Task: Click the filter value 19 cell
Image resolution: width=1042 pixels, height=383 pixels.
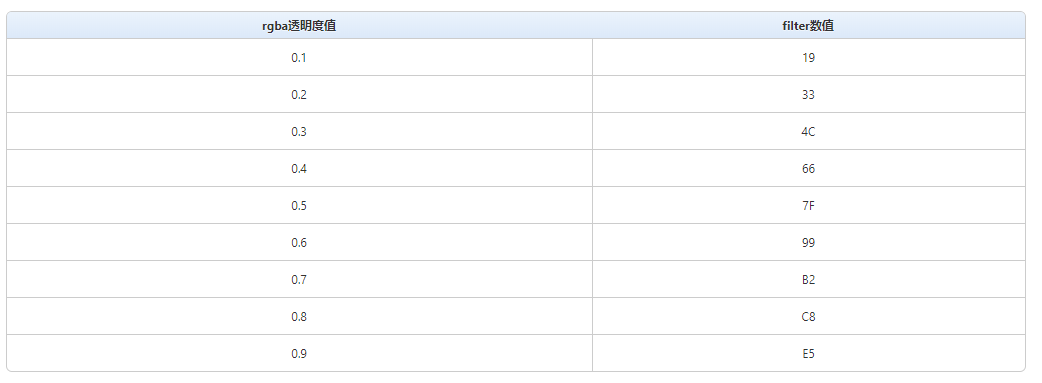Action: pyautogui.click(x=809, y=57)
